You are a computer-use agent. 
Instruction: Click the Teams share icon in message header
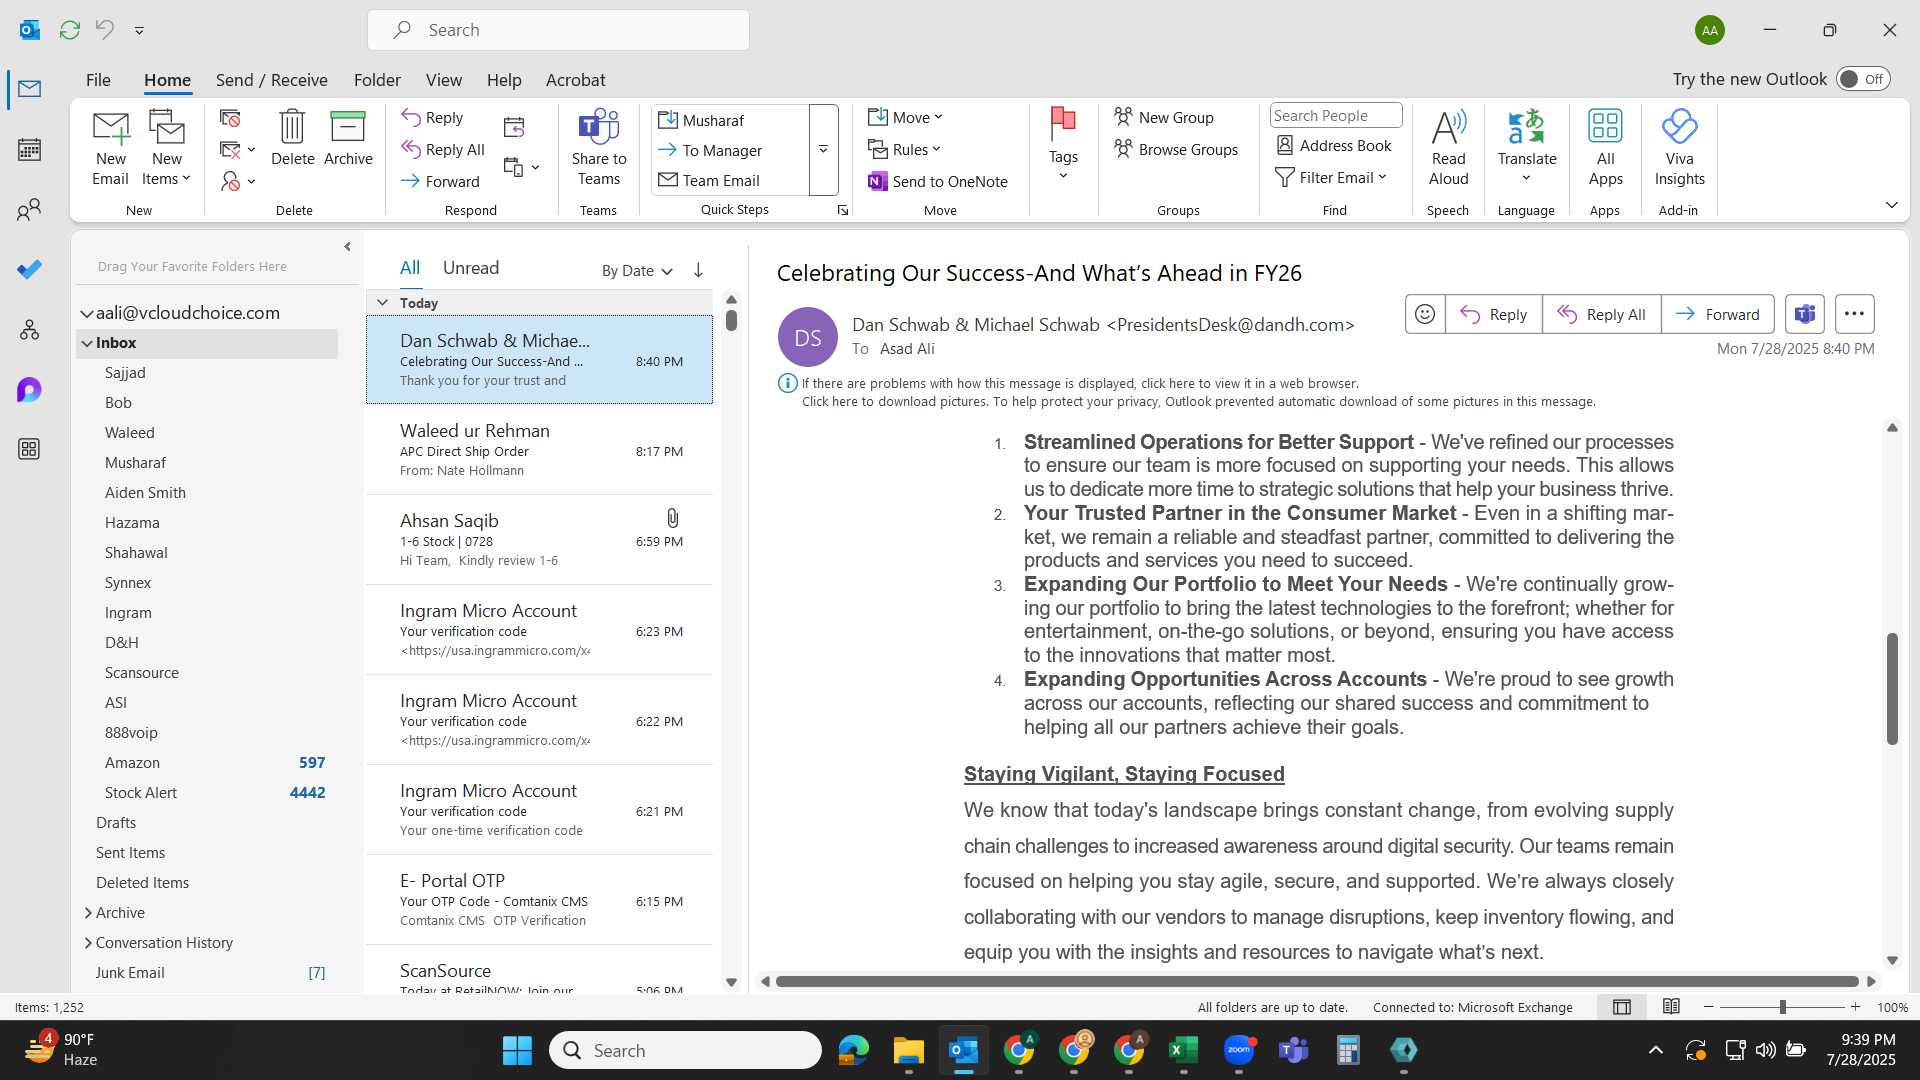(x=1804, y=314)
